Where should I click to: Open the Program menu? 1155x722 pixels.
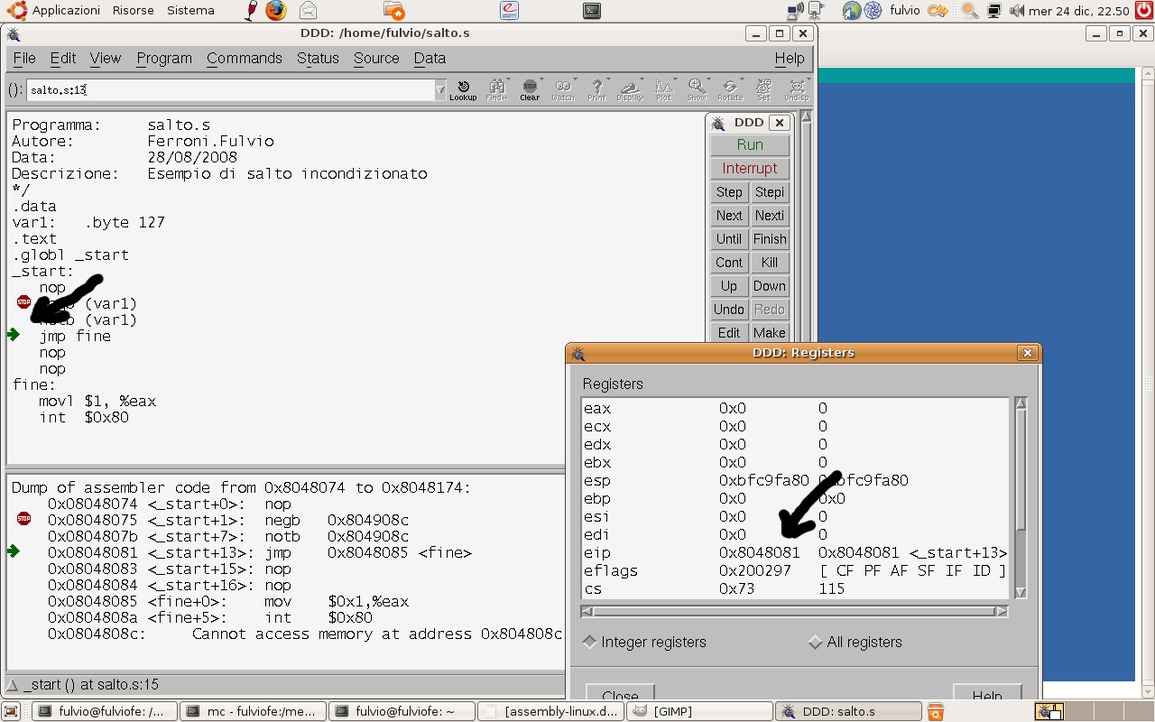[164, 58]
